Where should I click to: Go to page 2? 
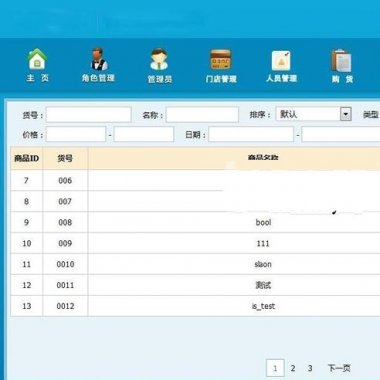pyautogui.click(x=293, y=368)
